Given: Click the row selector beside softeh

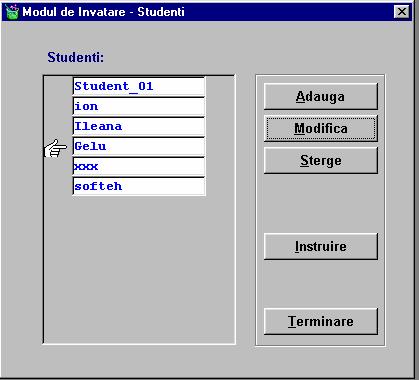Looking at the screenshot, I should [58, 187].
